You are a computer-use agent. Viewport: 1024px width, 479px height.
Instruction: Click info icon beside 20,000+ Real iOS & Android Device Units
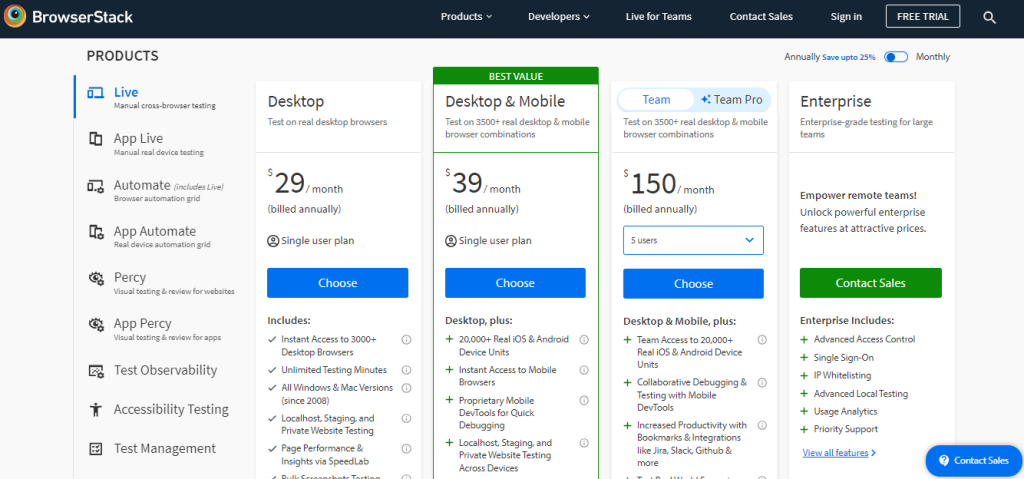584,340
